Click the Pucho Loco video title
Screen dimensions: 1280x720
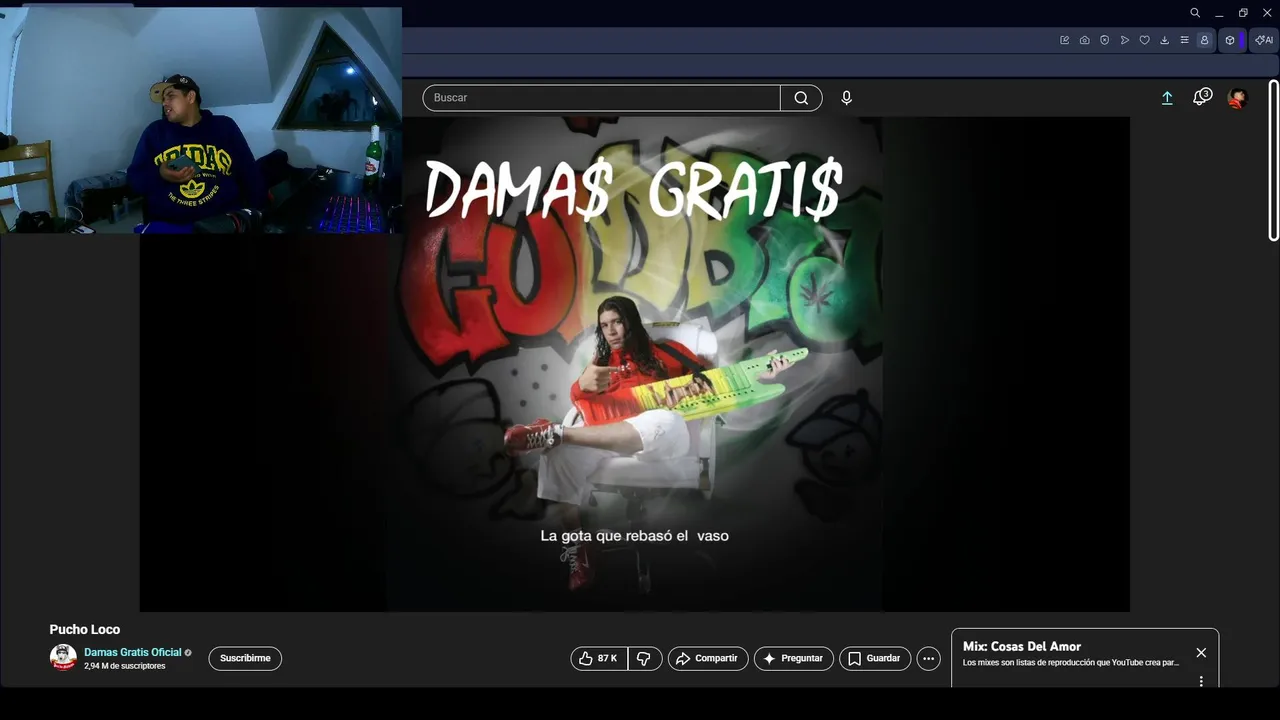coord(85,629)
